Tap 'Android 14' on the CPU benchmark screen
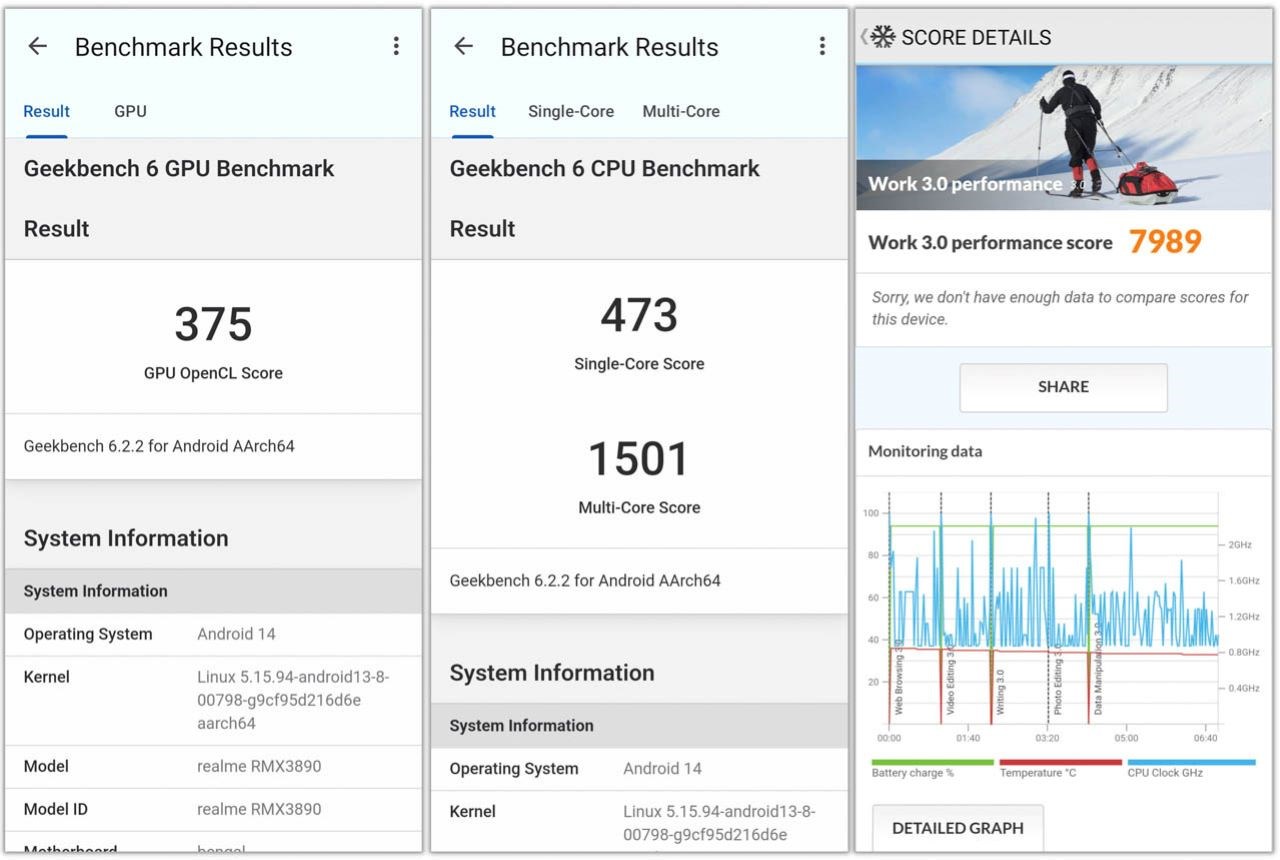 point(662,768)
